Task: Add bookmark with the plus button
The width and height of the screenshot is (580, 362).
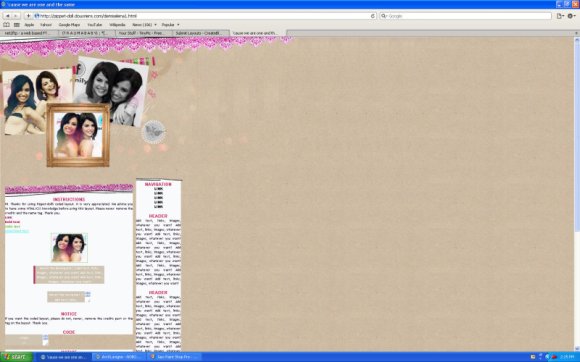Action: point(28,16)
